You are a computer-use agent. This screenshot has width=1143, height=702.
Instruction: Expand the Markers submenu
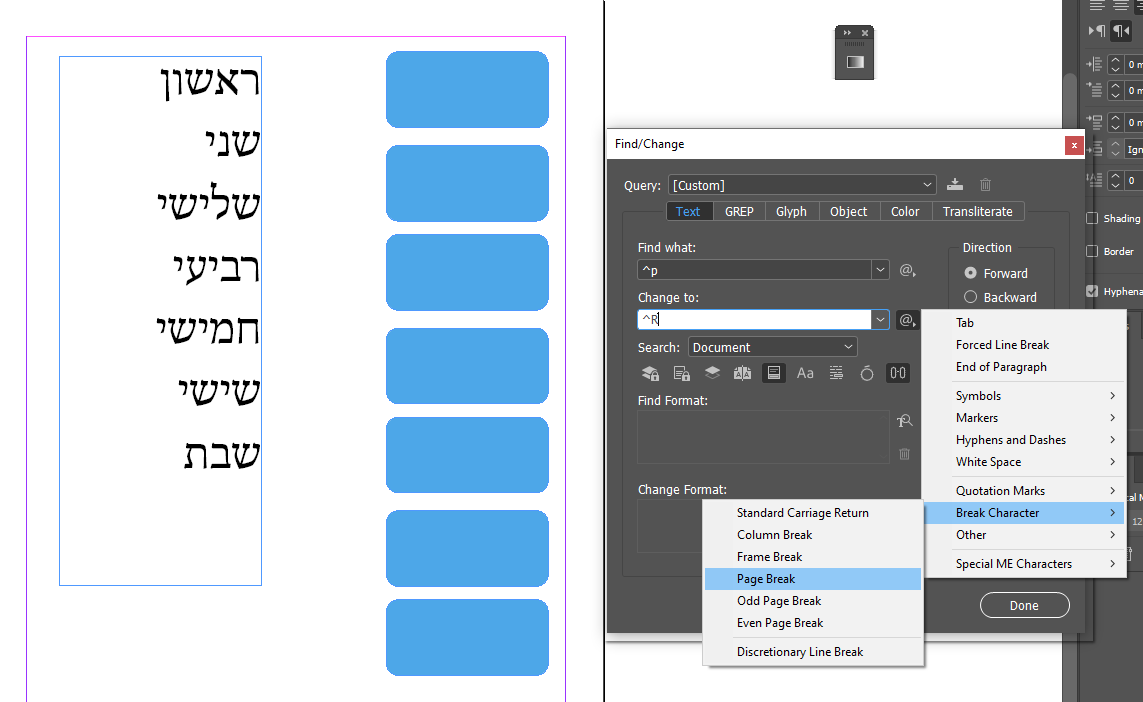click(x=1025, y=418)
